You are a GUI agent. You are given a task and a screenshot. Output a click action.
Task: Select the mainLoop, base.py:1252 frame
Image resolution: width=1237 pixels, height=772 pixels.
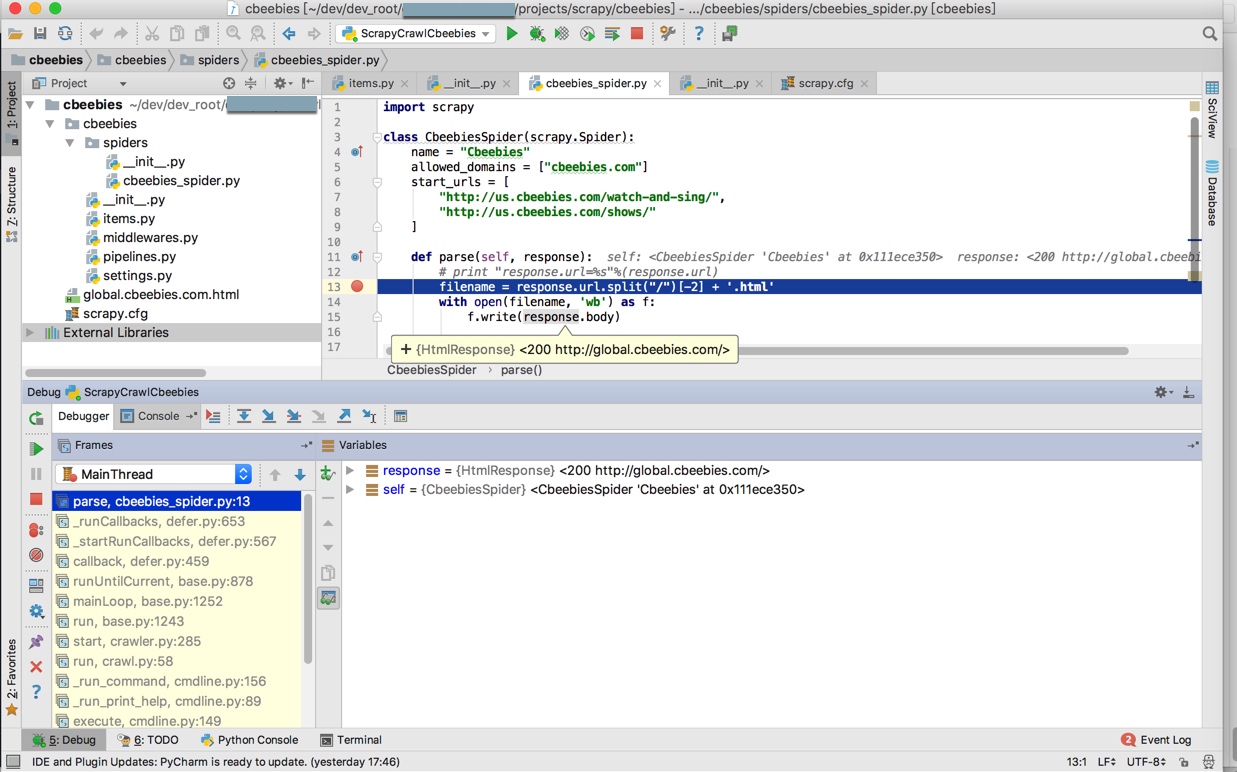click(x=178, y=601)
